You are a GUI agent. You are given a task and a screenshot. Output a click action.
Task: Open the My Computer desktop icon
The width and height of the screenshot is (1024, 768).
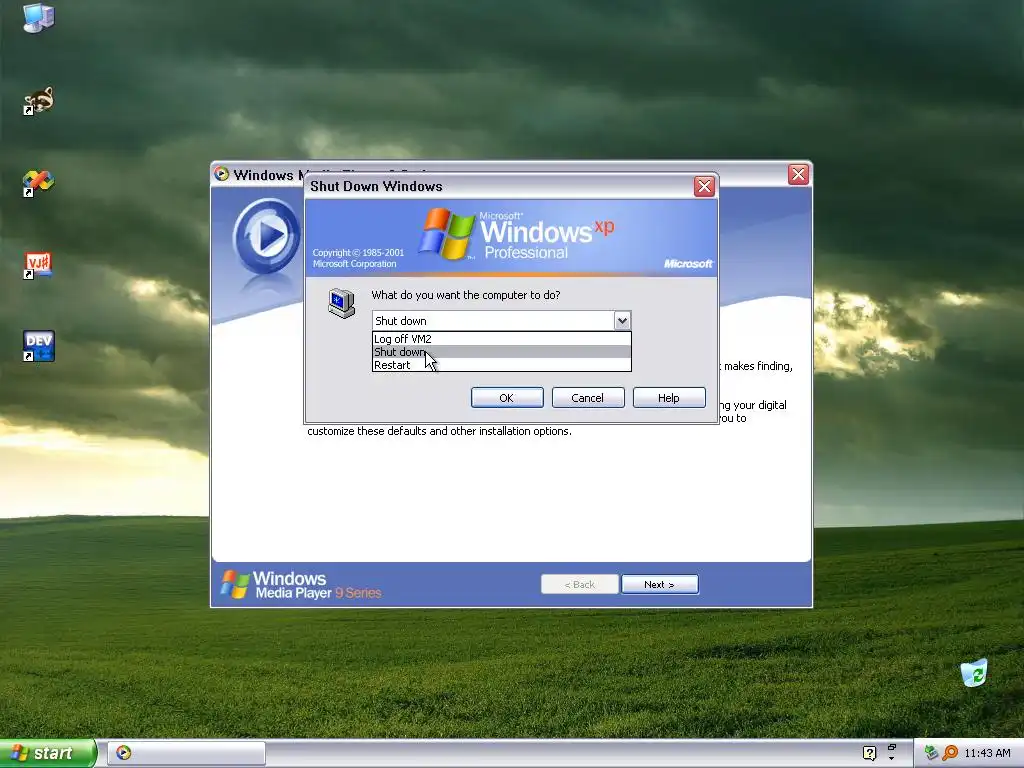click(39, 17)
